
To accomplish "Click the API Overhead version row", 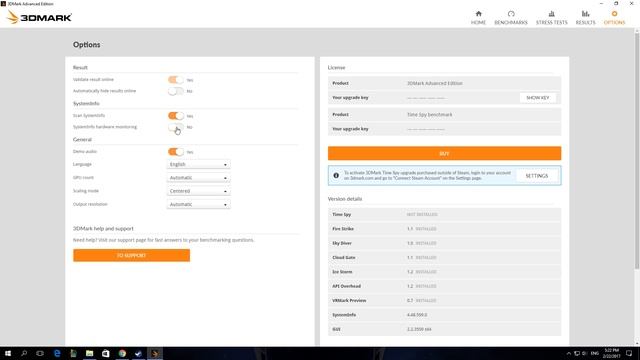I will [444, 286].
